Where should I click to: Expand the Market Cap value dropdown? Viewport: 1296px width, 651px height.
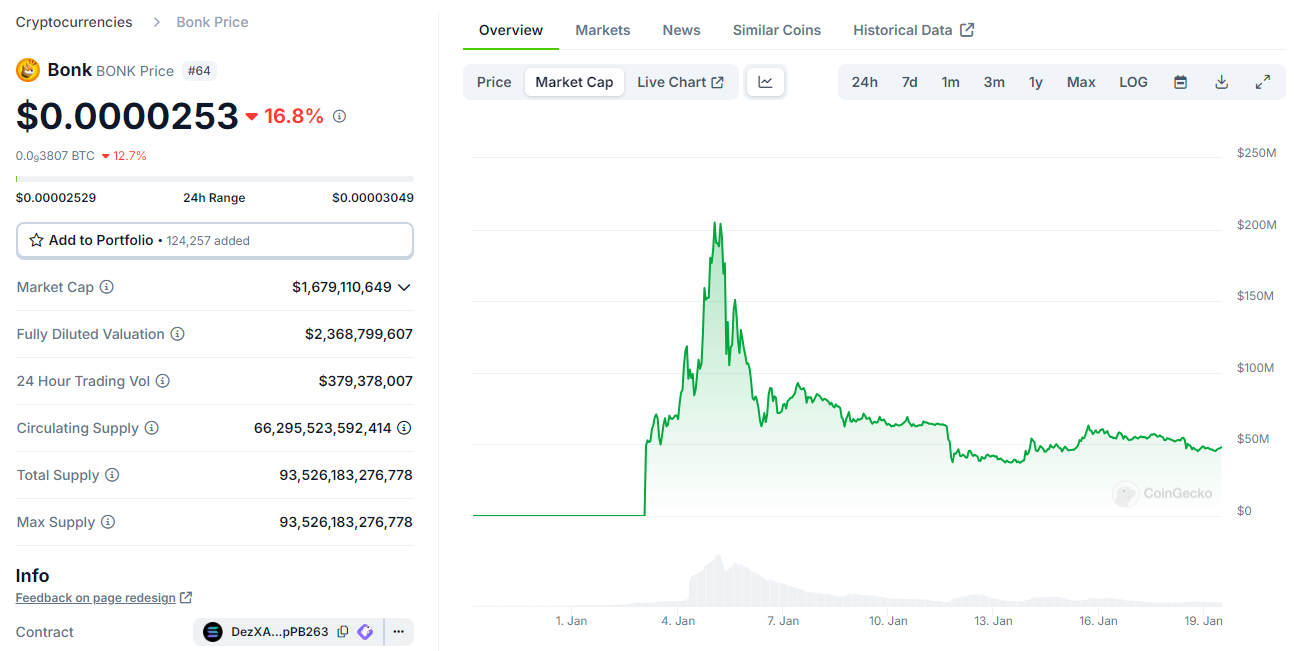tap(404, 287)
